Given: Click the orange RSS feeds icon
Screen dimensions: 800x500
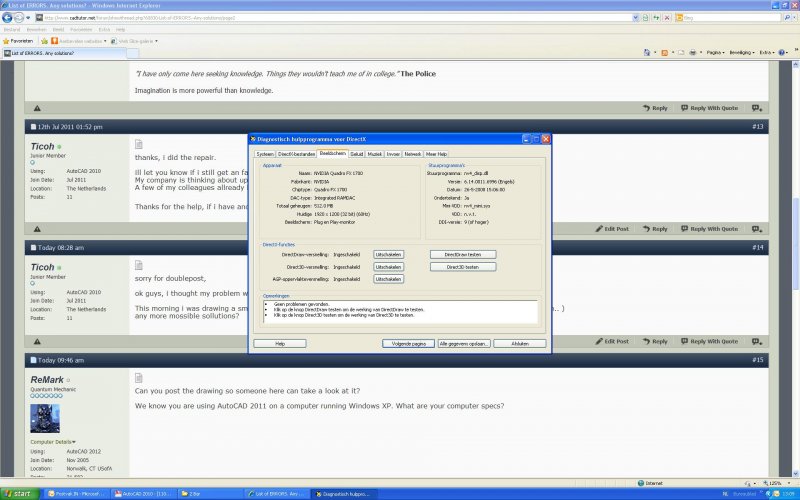Looking at the screenshot, I should pos(664,53).
